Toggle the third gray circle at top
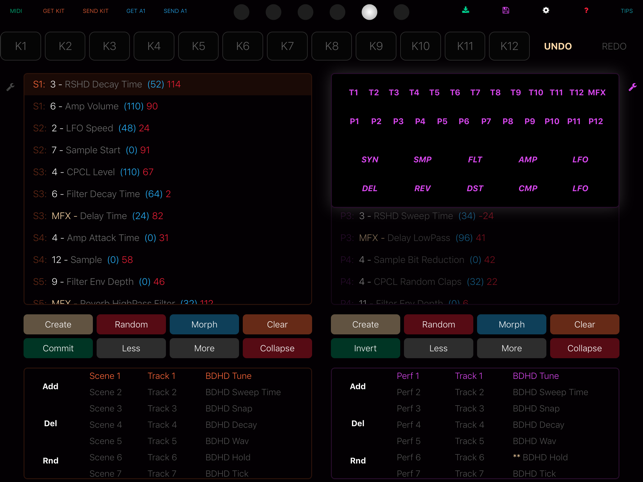Image resolution: width=643 pixels, height=482 pixels. pos(306,12)
